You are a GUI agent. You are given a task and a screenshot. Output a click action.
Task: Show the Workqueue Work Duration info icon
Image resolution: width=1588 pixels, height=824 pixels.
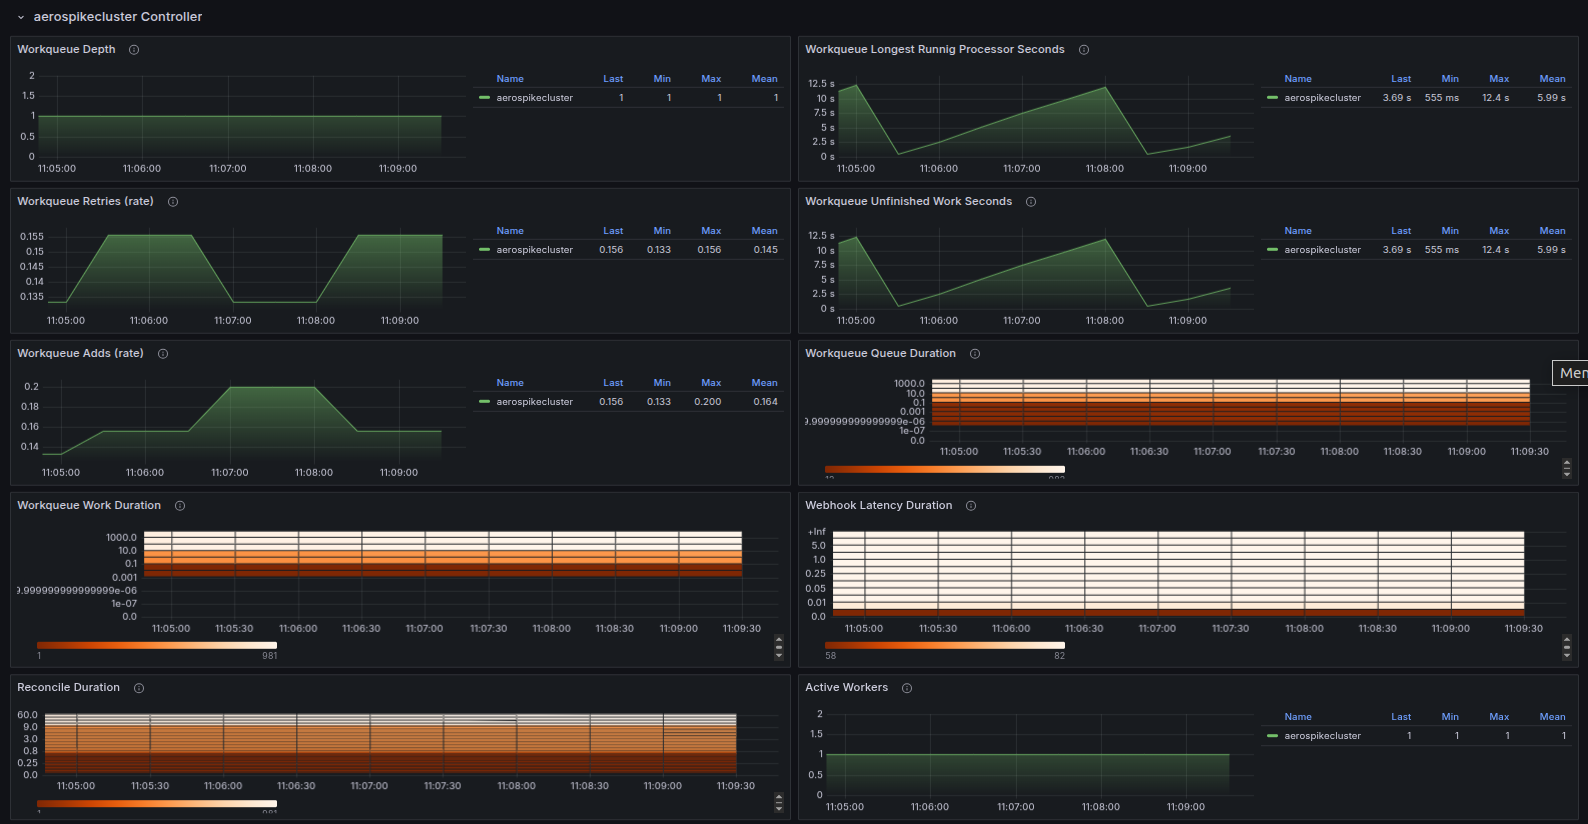[x=180, y=506]
